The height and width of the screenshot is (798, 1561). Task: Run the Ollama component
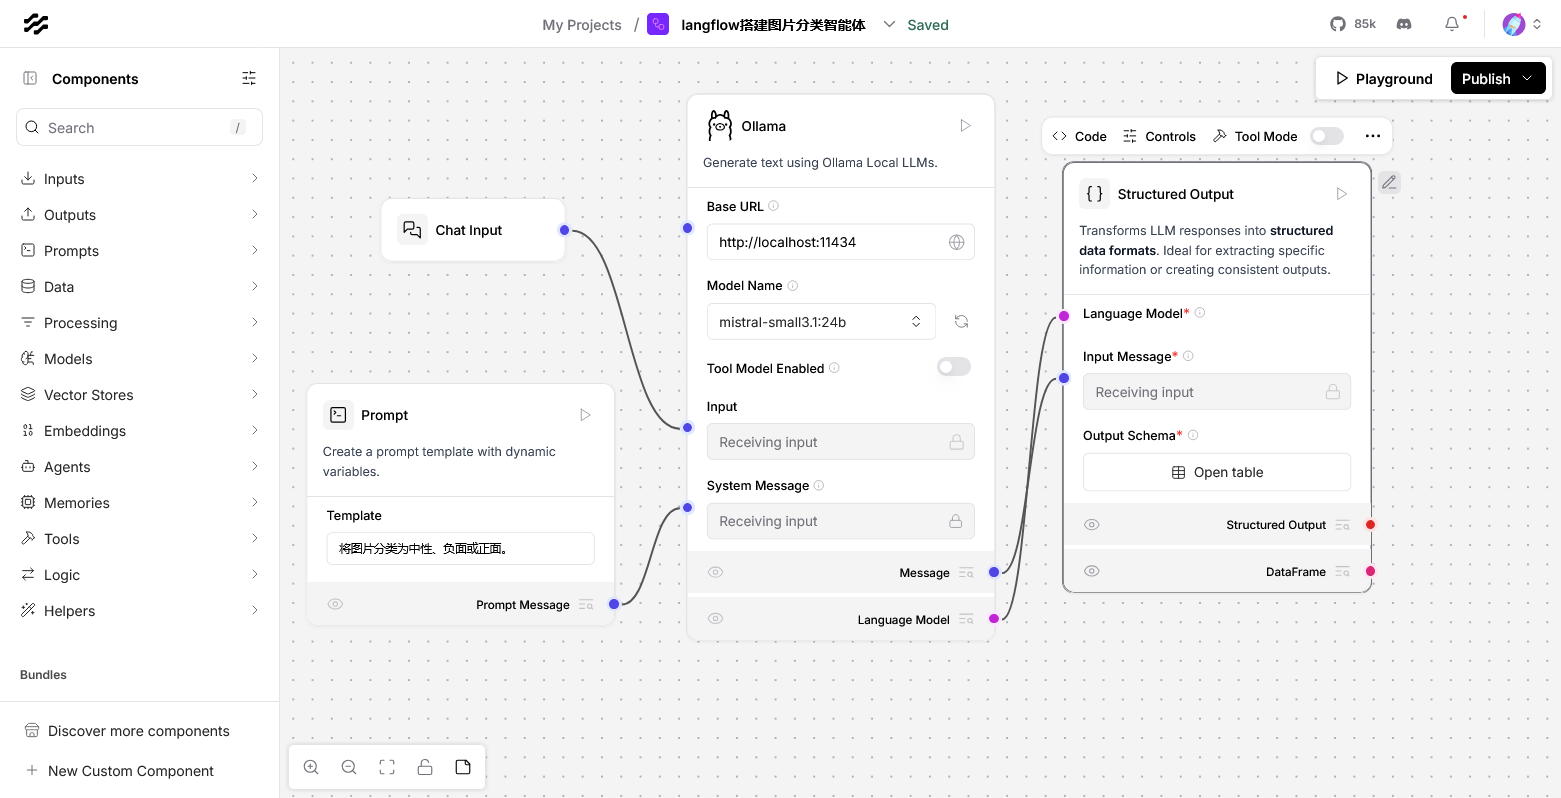pos(965,126)
